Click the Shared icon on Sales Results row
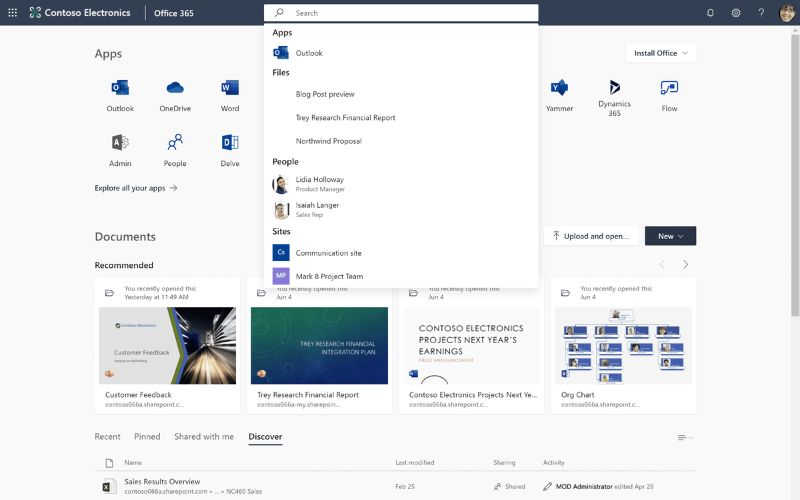Image resolution: width=800 pixels, height=500 pixels. pos(497,487)
